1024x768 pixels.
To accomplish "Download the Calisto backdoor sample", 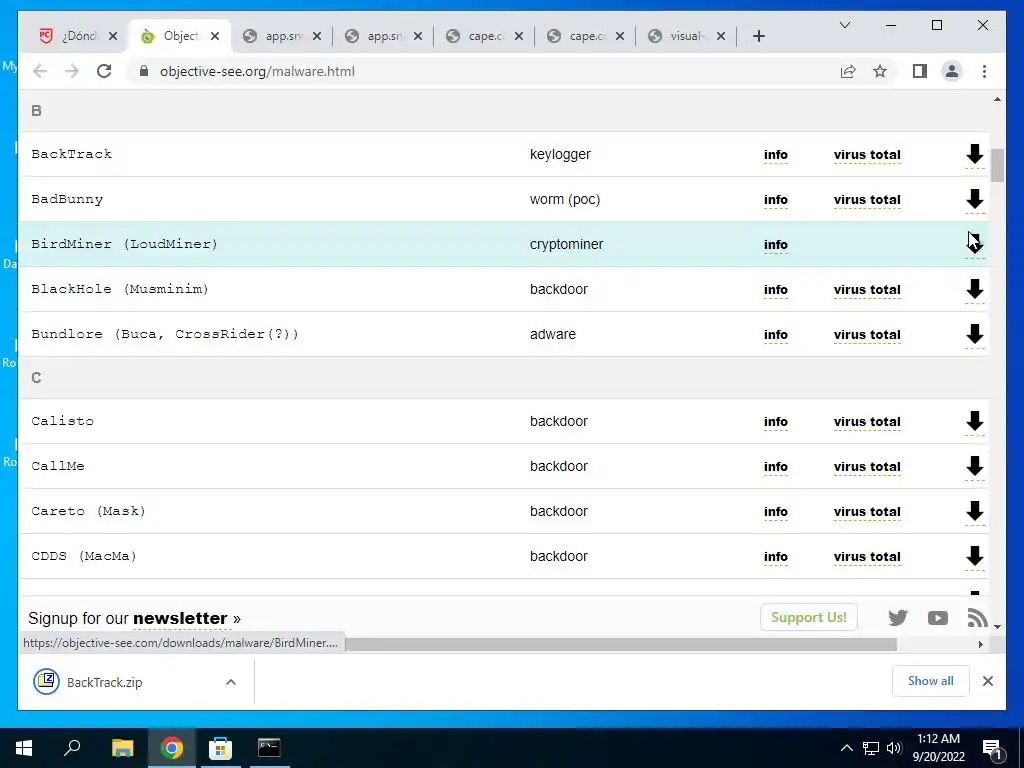I will point(974,421).
